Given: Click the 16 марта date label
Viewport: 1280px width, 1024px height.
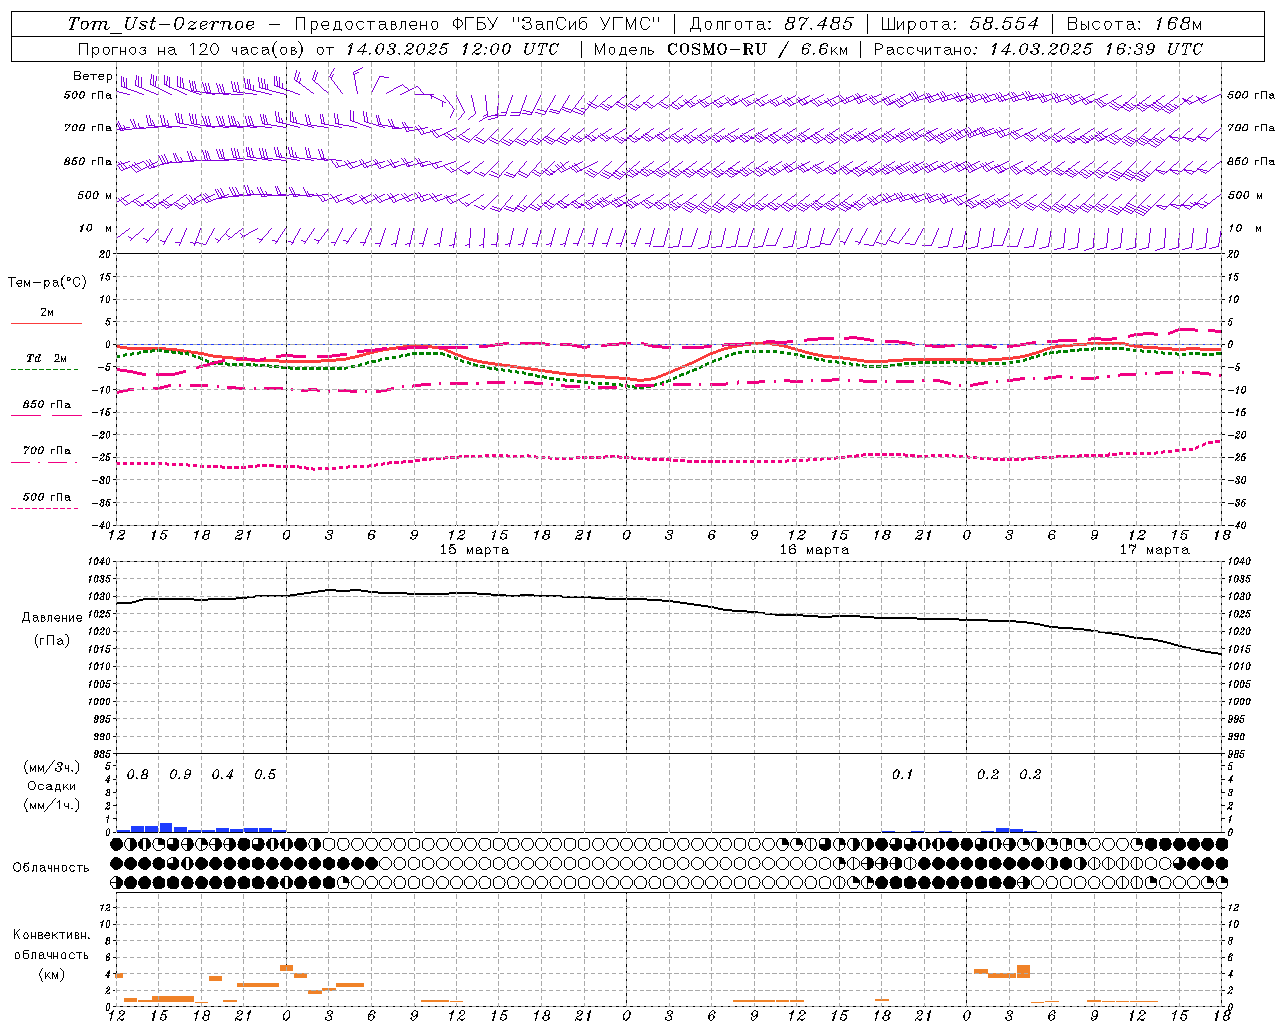Looking at the screenshot, I should pos(814,550).
